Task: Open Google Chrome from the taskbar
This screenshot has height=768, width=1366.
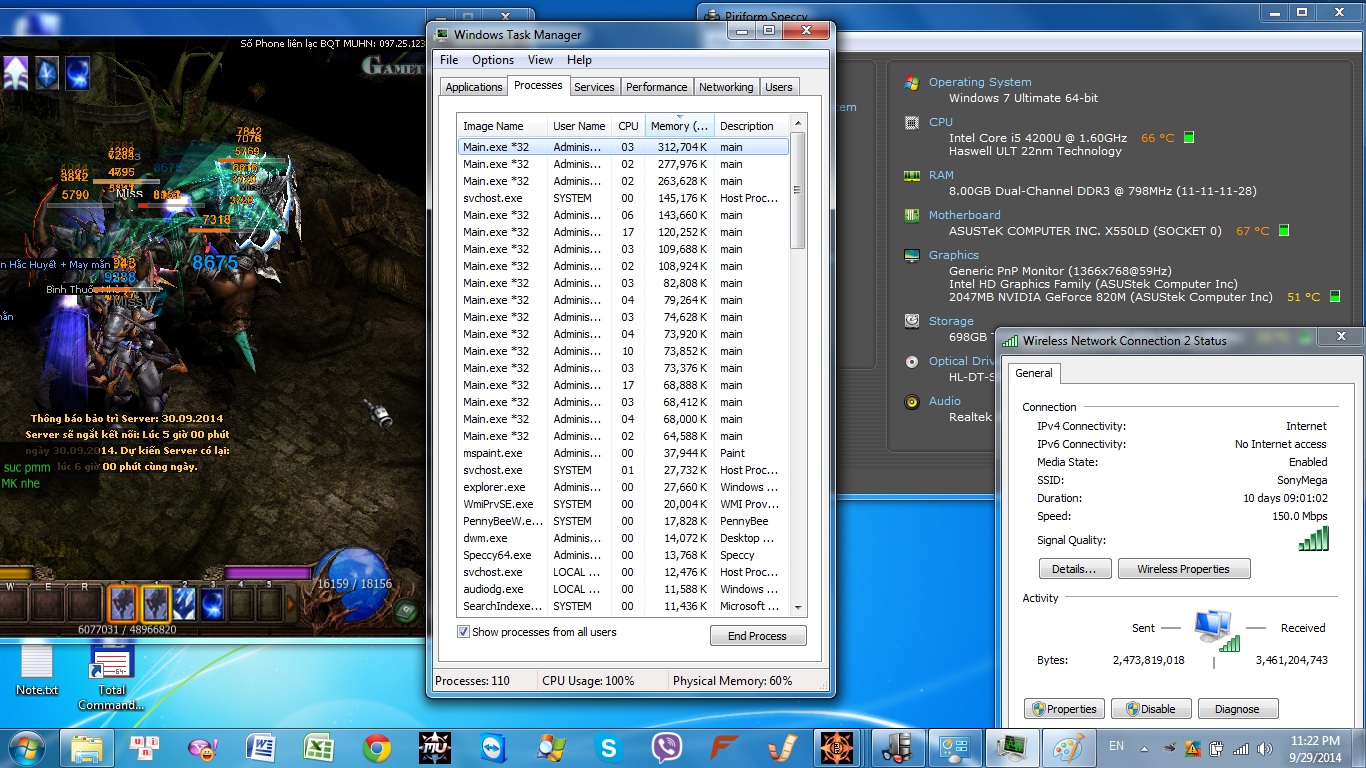Action: click(377, 748)
